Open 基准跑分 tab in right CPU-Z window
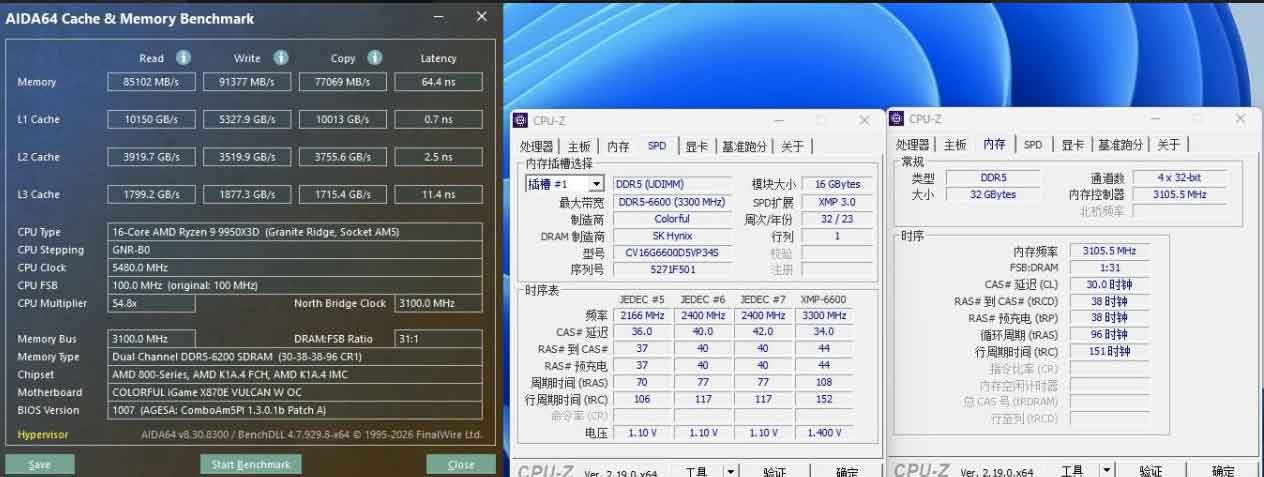Image resolution: width=1264 pixels, height=477 pixels. click(1121, 145)
